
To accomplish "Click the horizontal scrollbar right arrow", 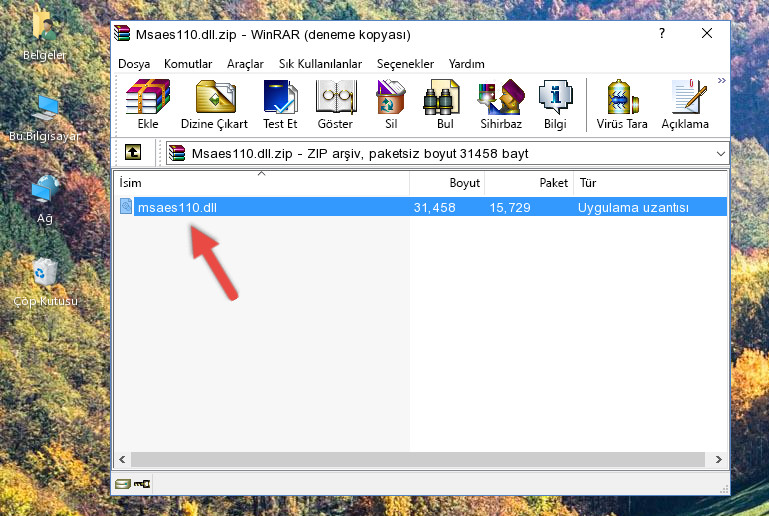I will [x=718, y=459].
